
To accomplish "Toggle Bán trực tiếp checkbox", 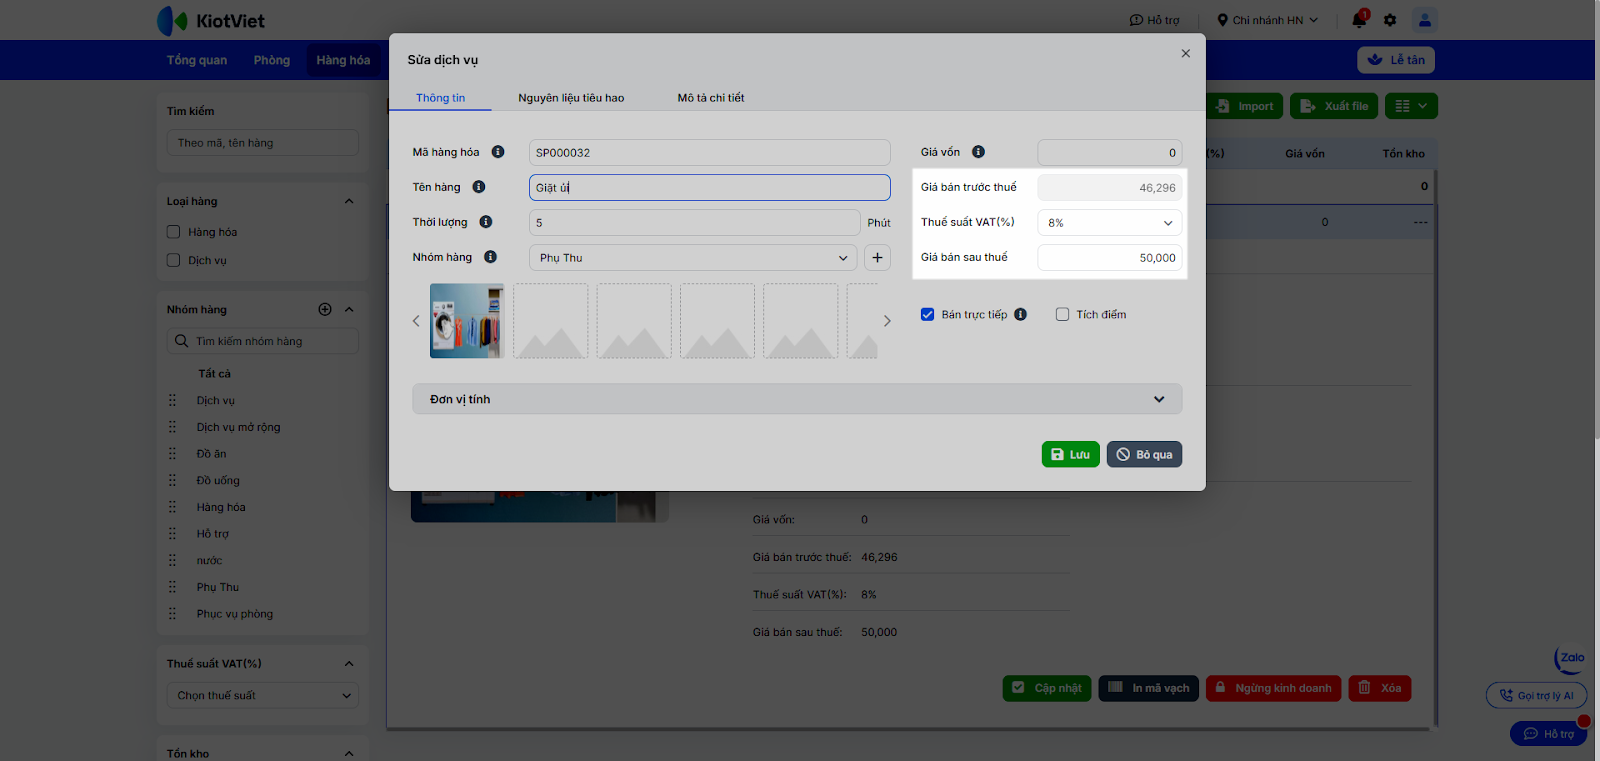I will coord(927,314).
